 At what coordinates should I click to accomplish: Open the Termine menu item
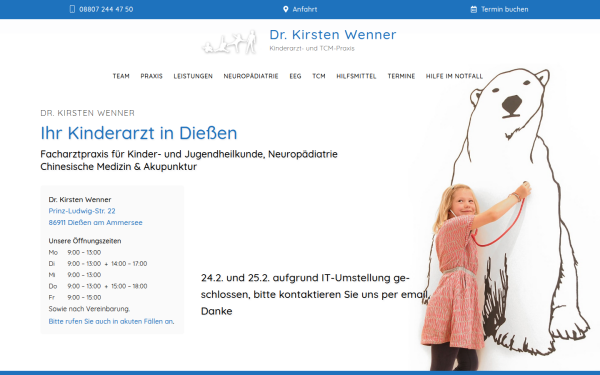[401, 76]
